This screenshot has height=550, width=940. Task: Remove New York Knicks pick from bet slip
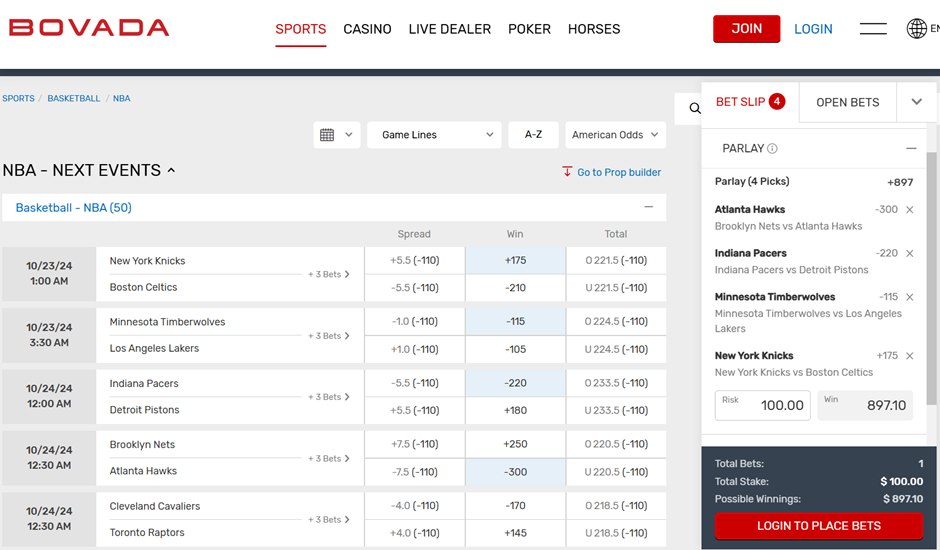coord(909,356)
